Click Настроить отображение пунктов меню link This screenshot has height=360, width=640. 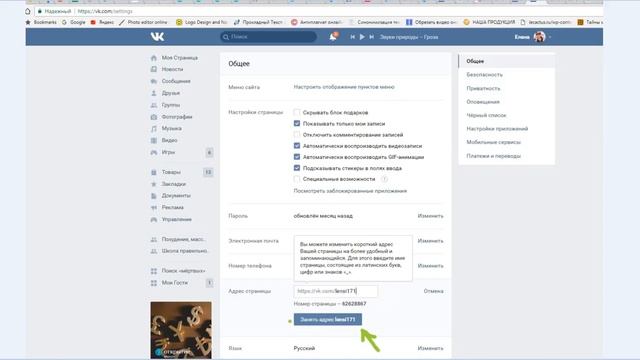point(344,87)
